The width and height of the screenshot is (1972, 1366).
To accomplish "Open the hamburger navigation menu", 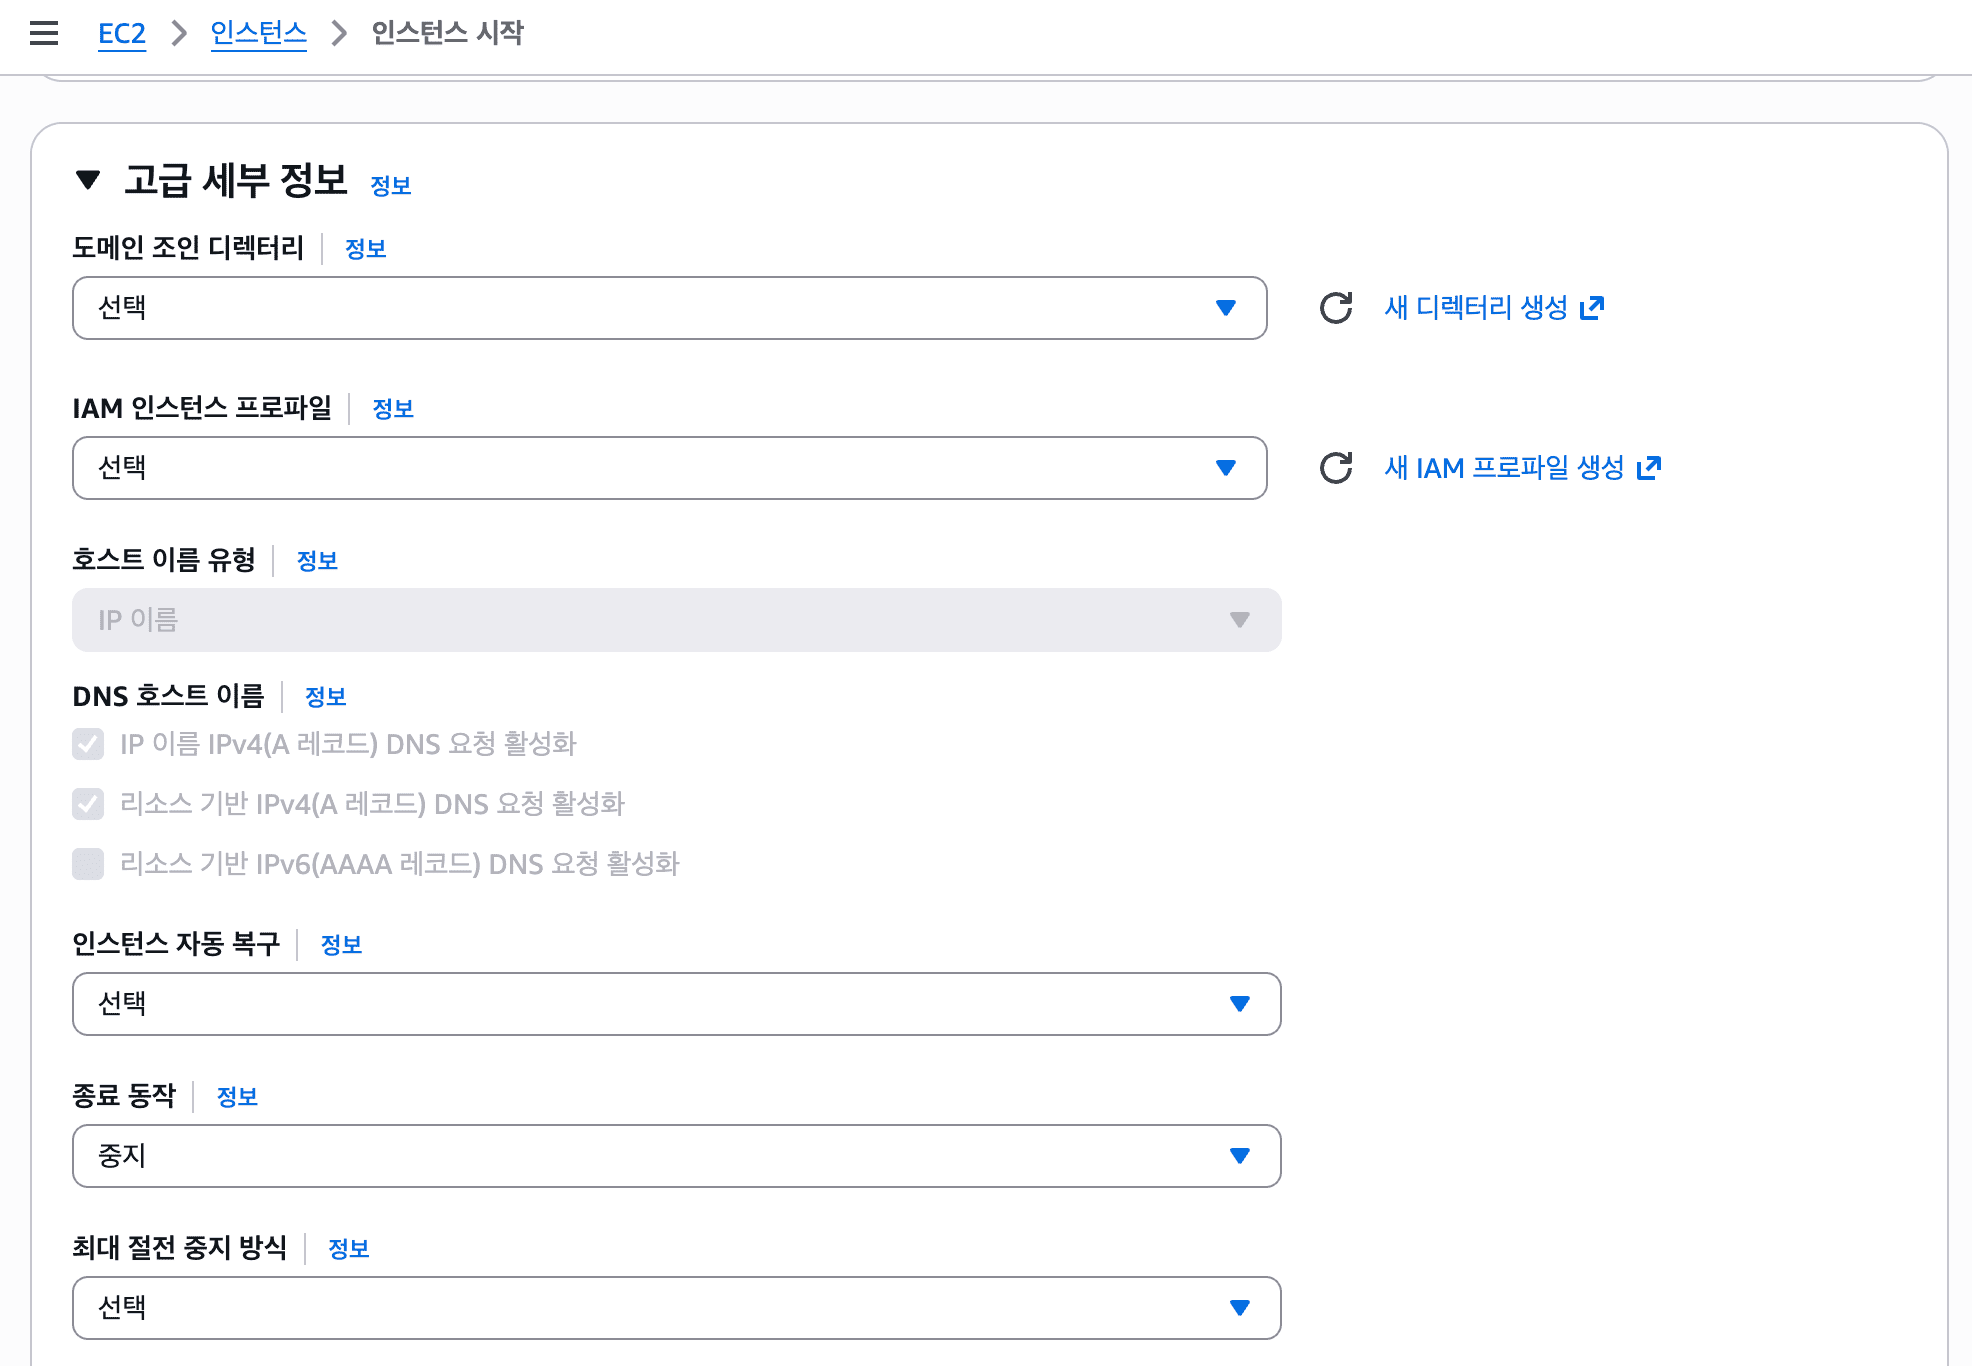I will [x=44, y=33].
